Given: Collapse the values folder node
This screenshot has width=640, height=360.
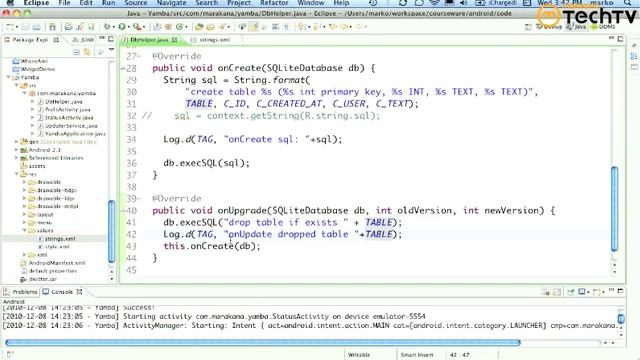Looking at the screenshot, I should tap(24, 231).
